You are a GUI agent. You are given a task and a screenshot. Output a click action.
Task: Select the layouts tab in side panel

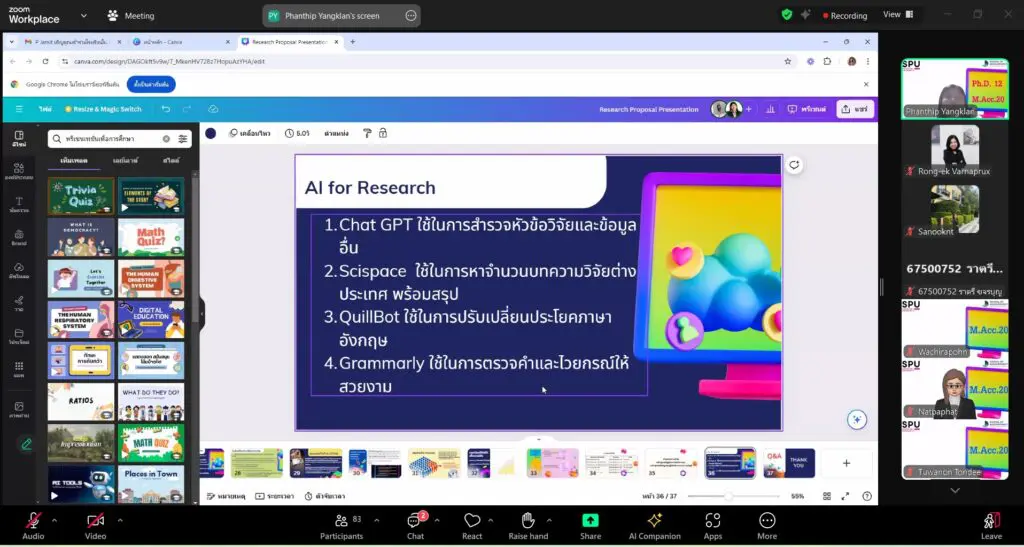[125, 160]
